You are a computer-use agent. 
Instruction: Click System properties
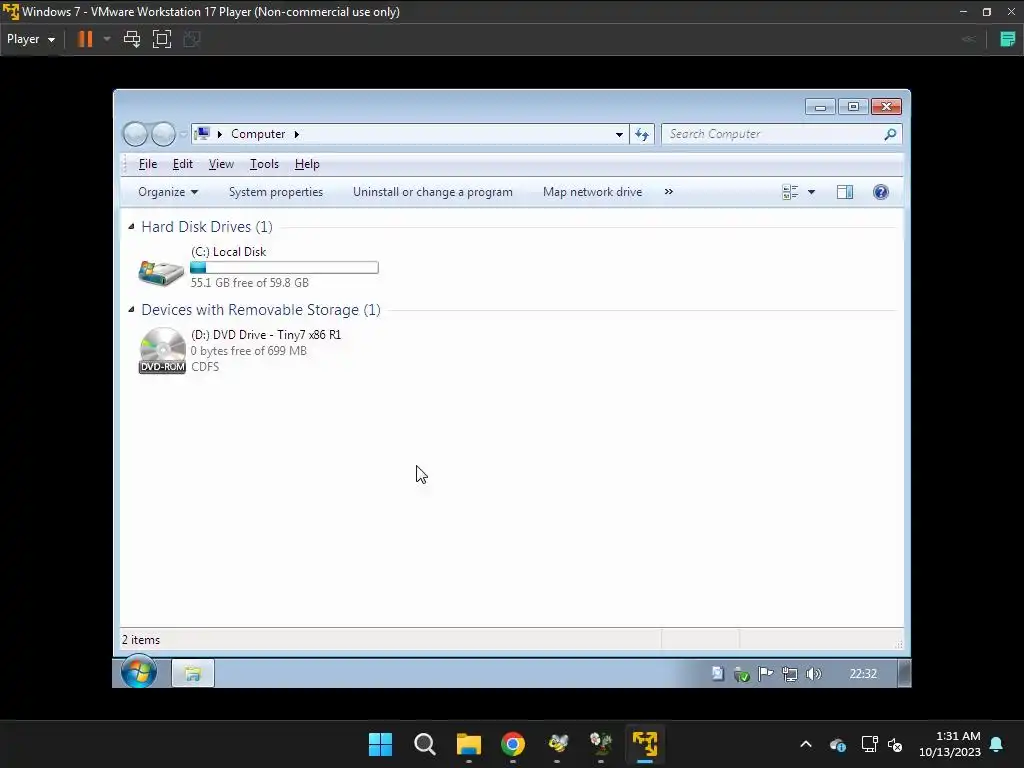(276, 192)
